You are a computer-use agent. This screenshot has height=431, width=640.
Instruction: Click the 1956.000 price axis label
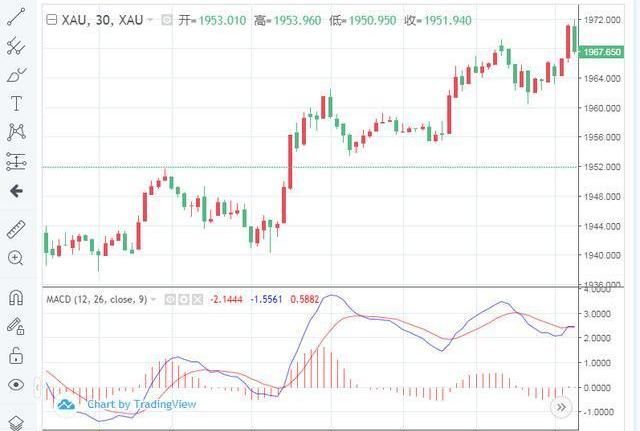[602, 137]
